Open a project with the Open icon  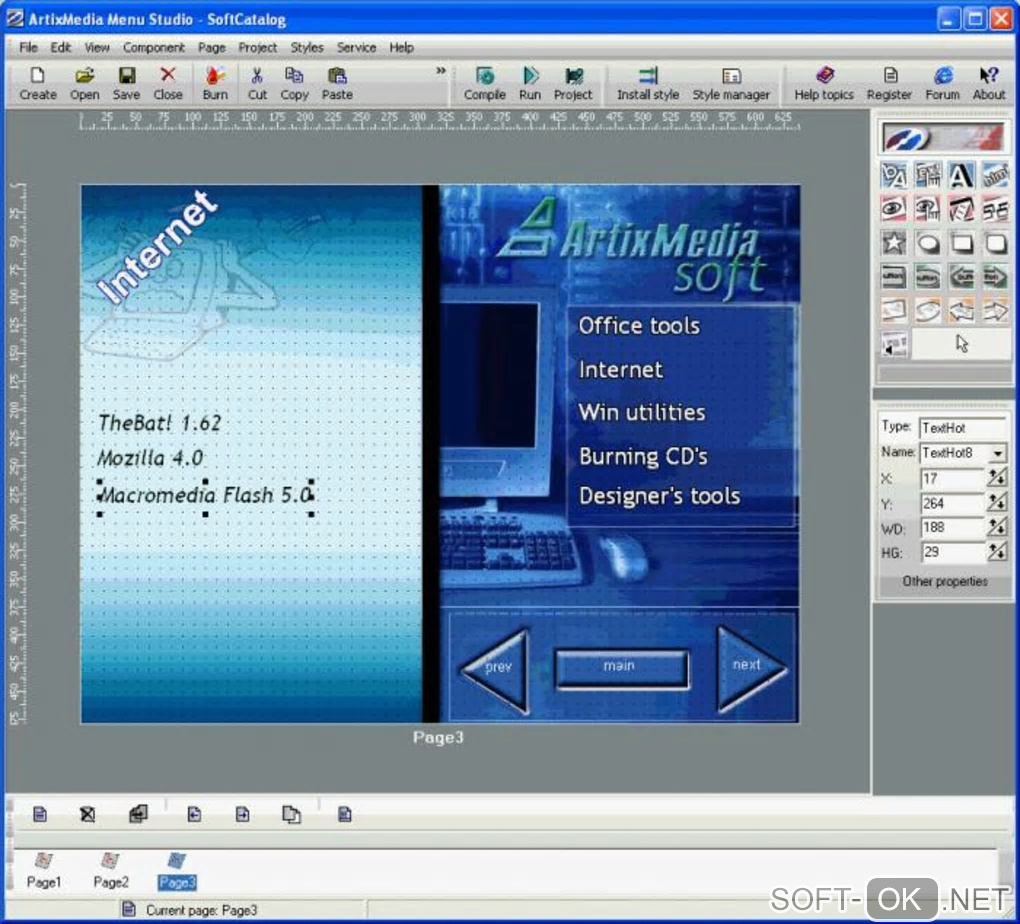[x=85, y=83]
